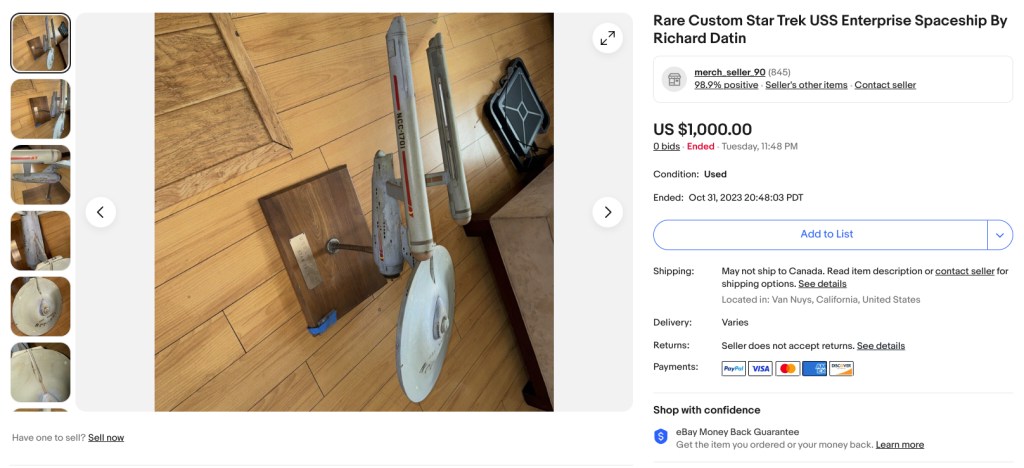Go to previous listing photo
Screen dimensions: 1024x468
tap(101, 212)
